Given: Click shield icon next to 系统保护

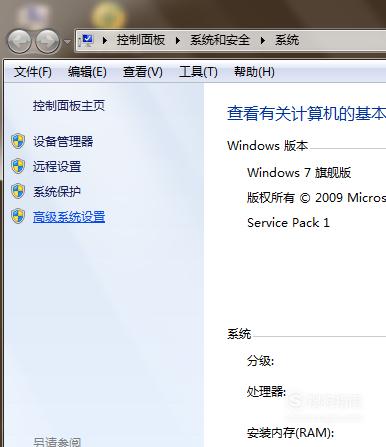Looking at the screenshot, I should click(18, 191).
